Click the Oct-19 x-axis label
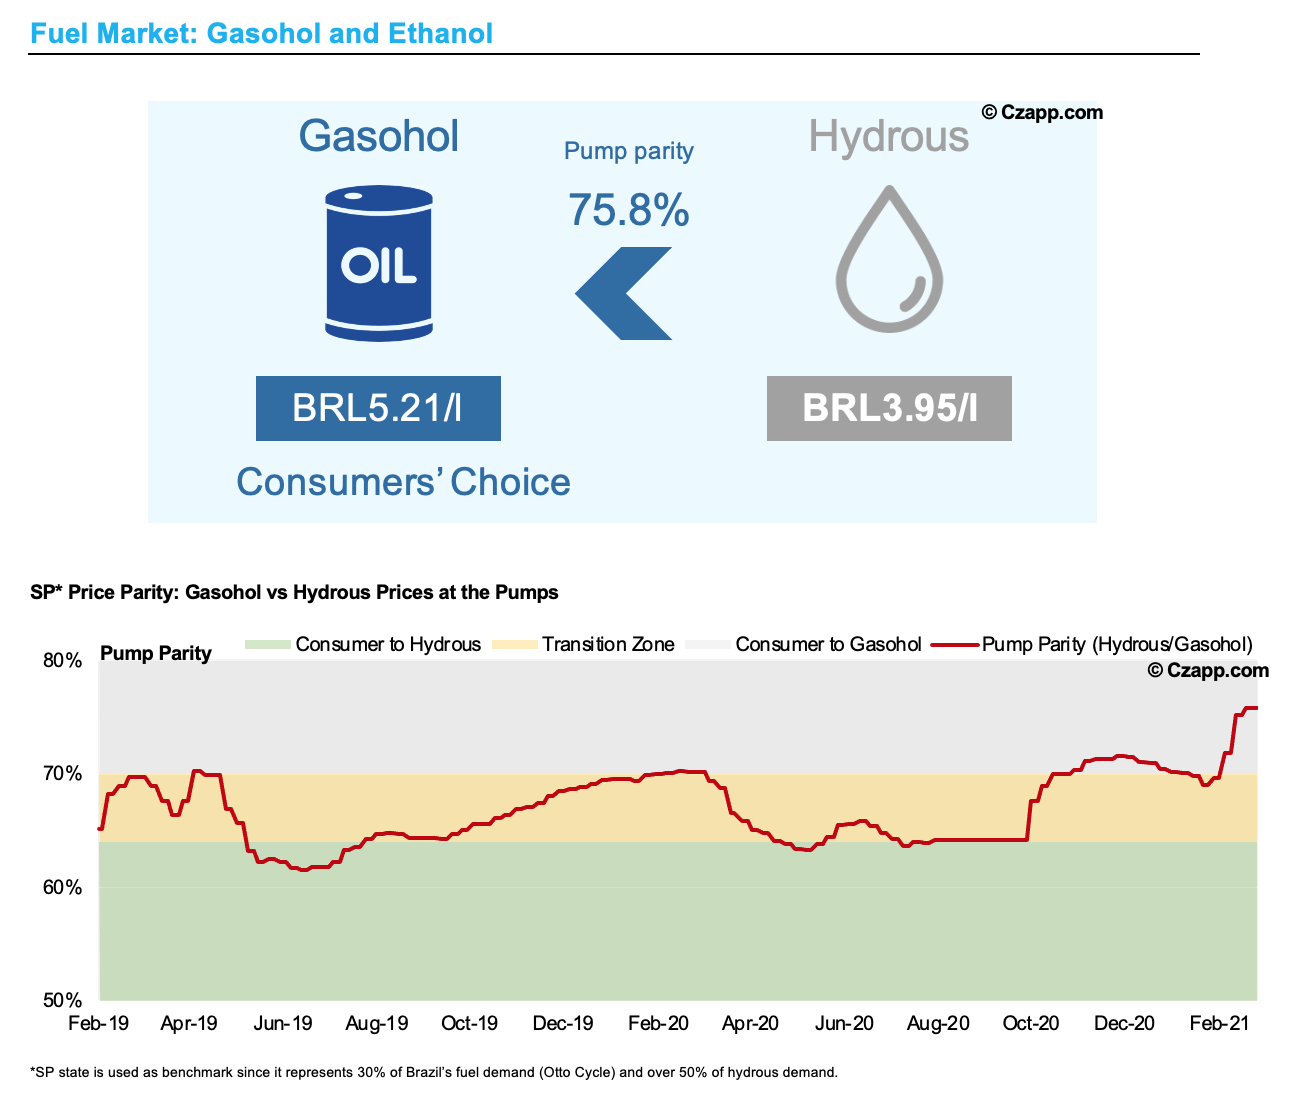1310x1100 pixels. pos(470,1024)
